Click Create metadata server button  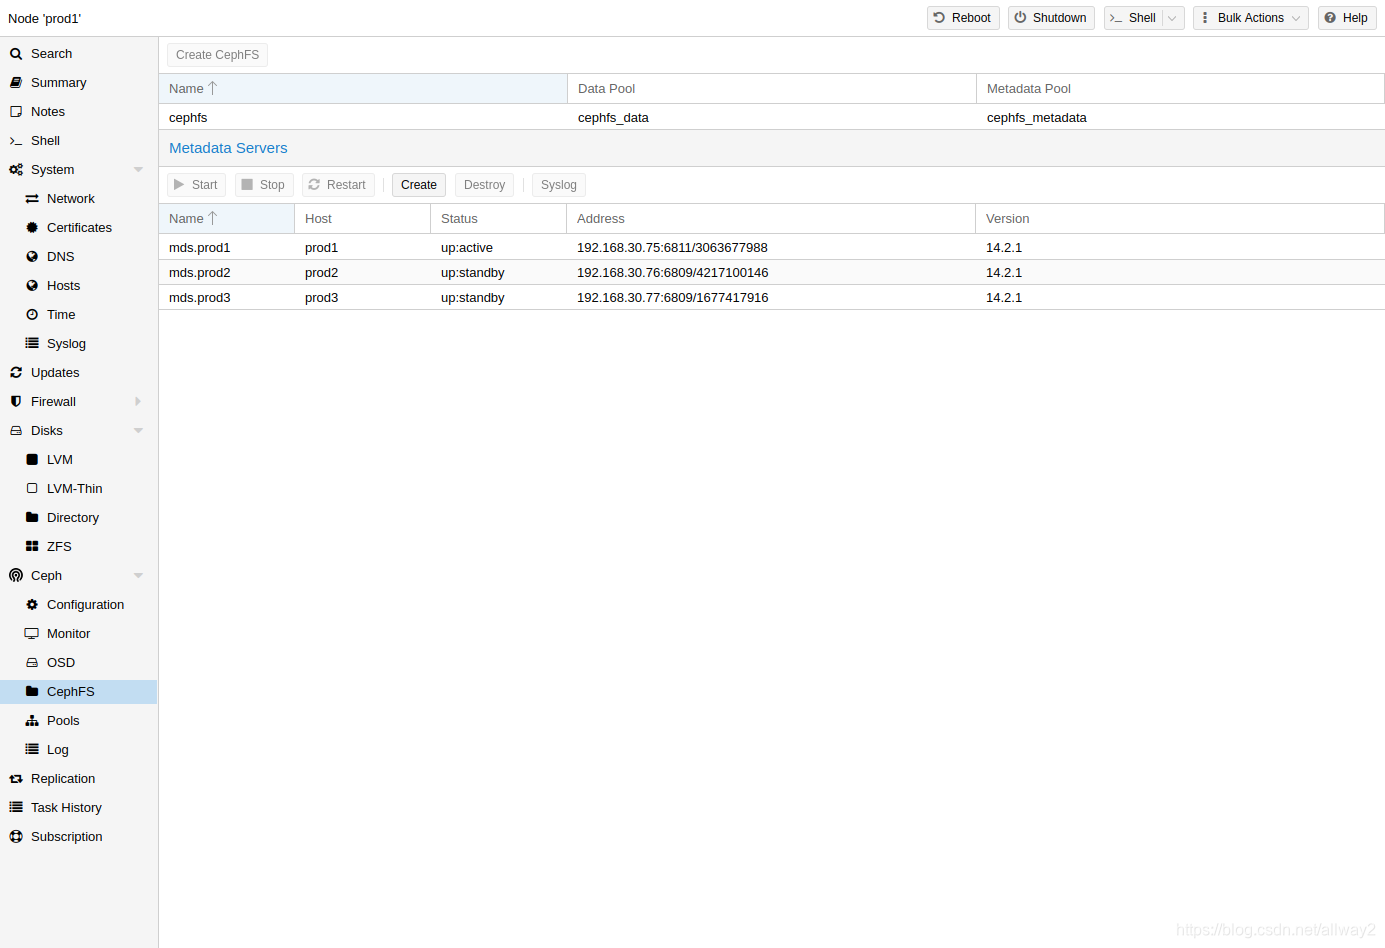(419, 185)
